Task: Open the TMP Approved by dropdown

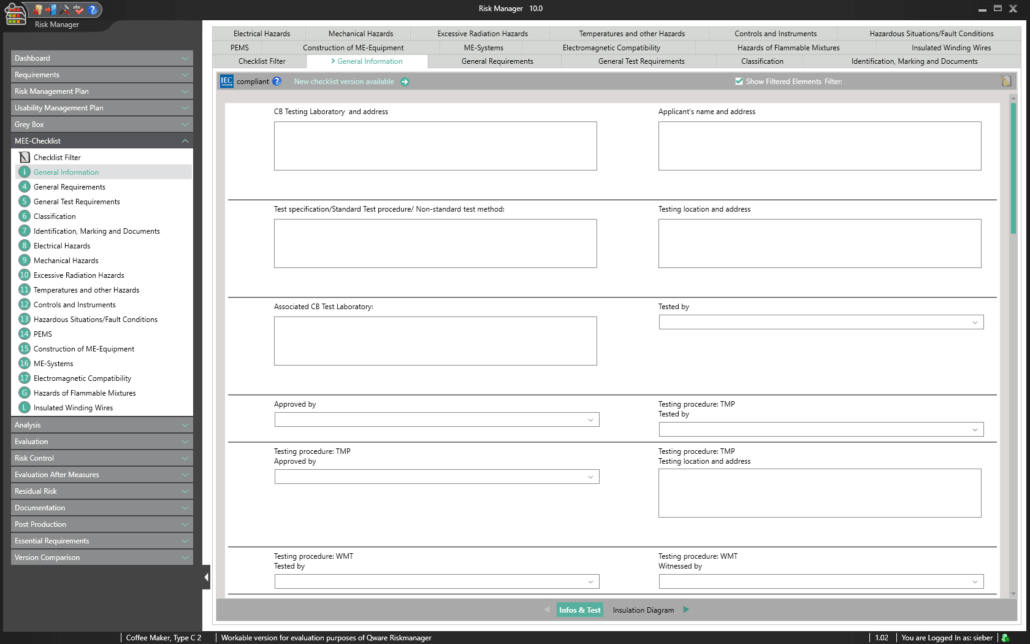Action: point(437,477)
